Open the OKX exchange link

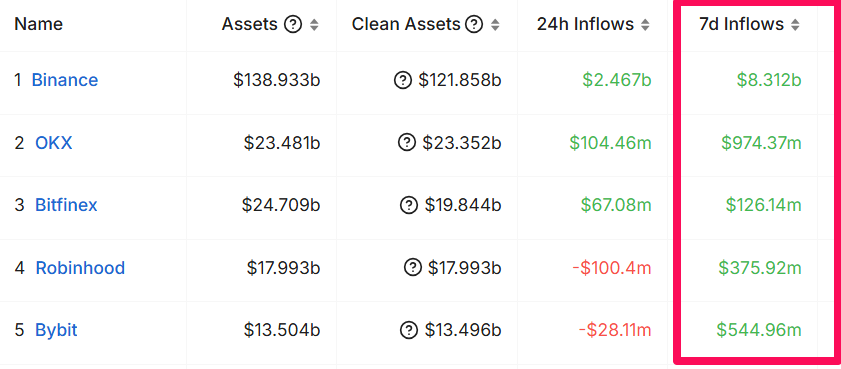click(54, 143)
